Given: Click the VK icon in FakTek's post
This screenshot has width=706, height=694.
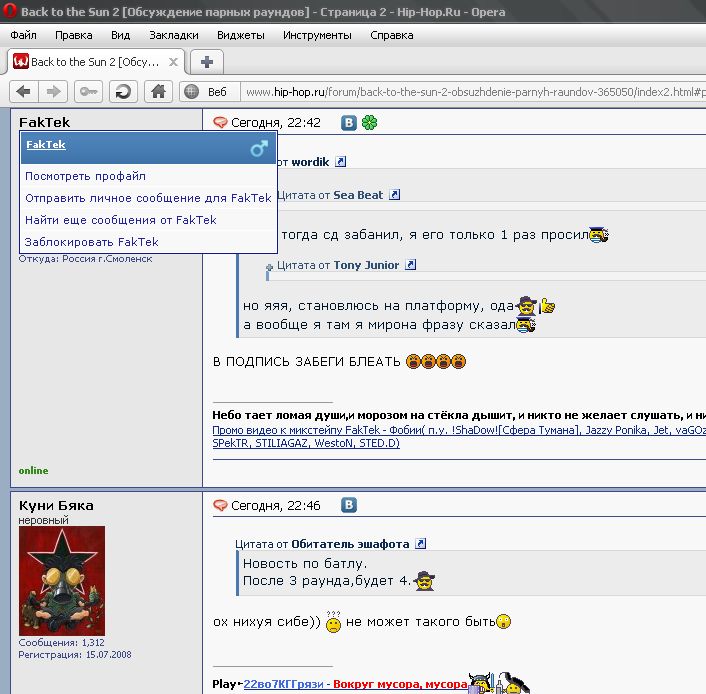Looking at the screenshot, I should [x=349, y=123].
